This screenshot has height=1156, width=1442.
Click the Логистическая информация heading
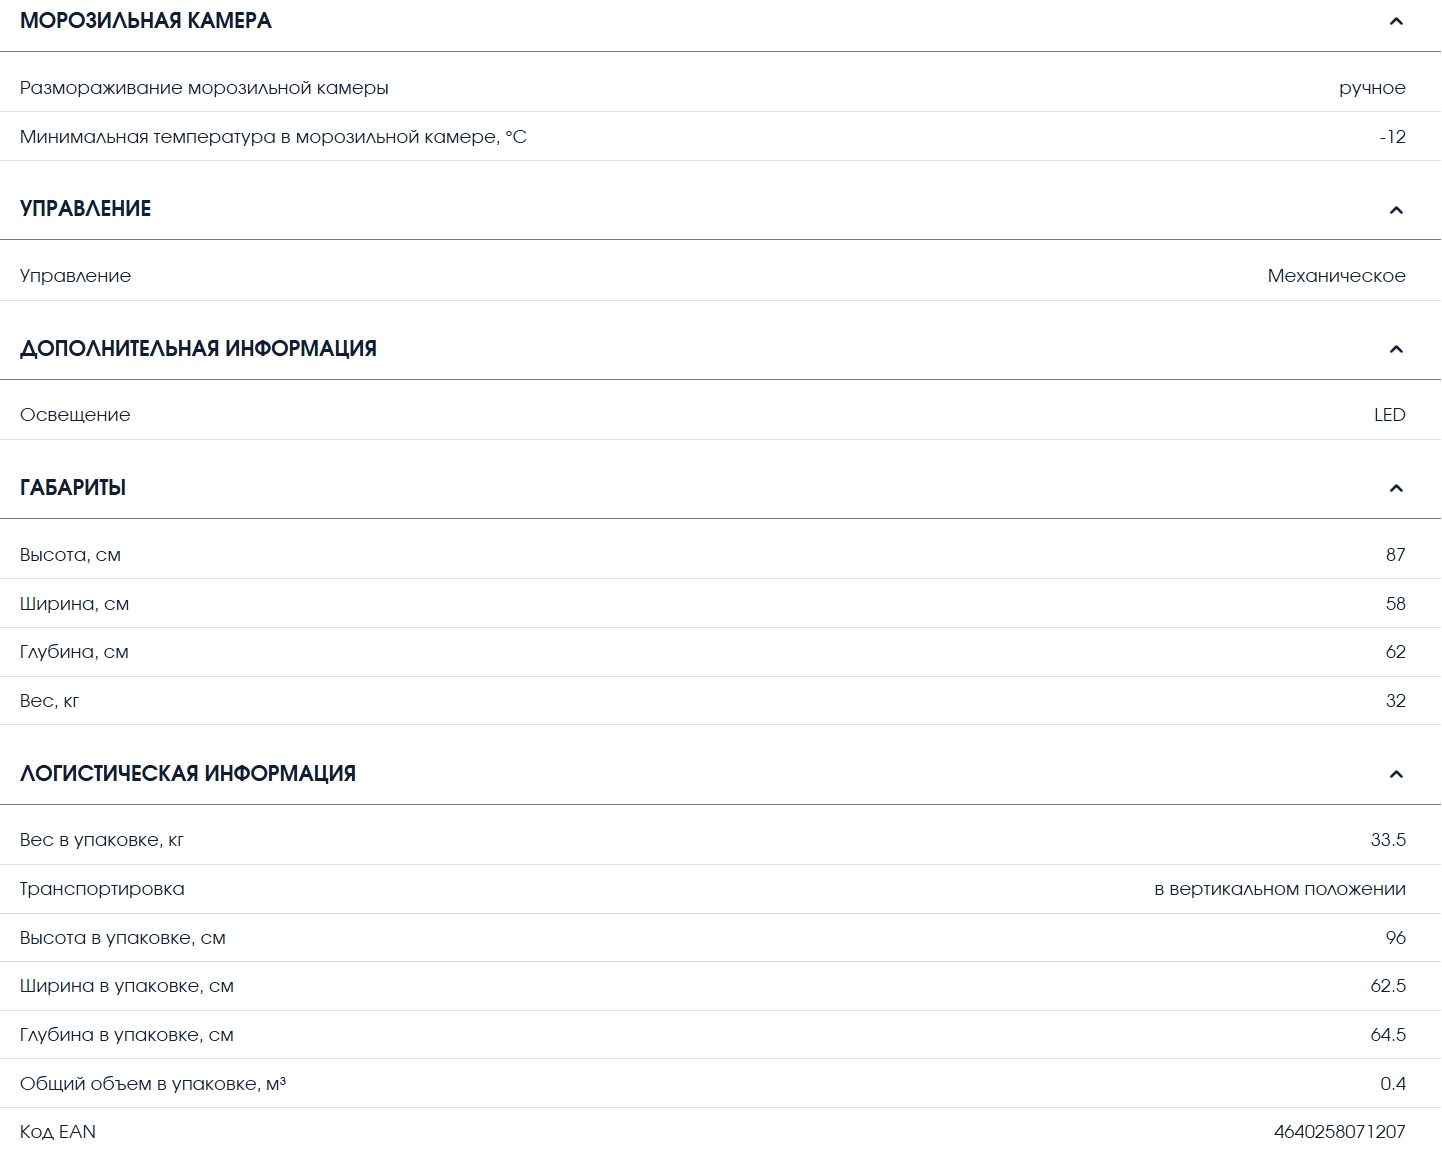(188, 774)
